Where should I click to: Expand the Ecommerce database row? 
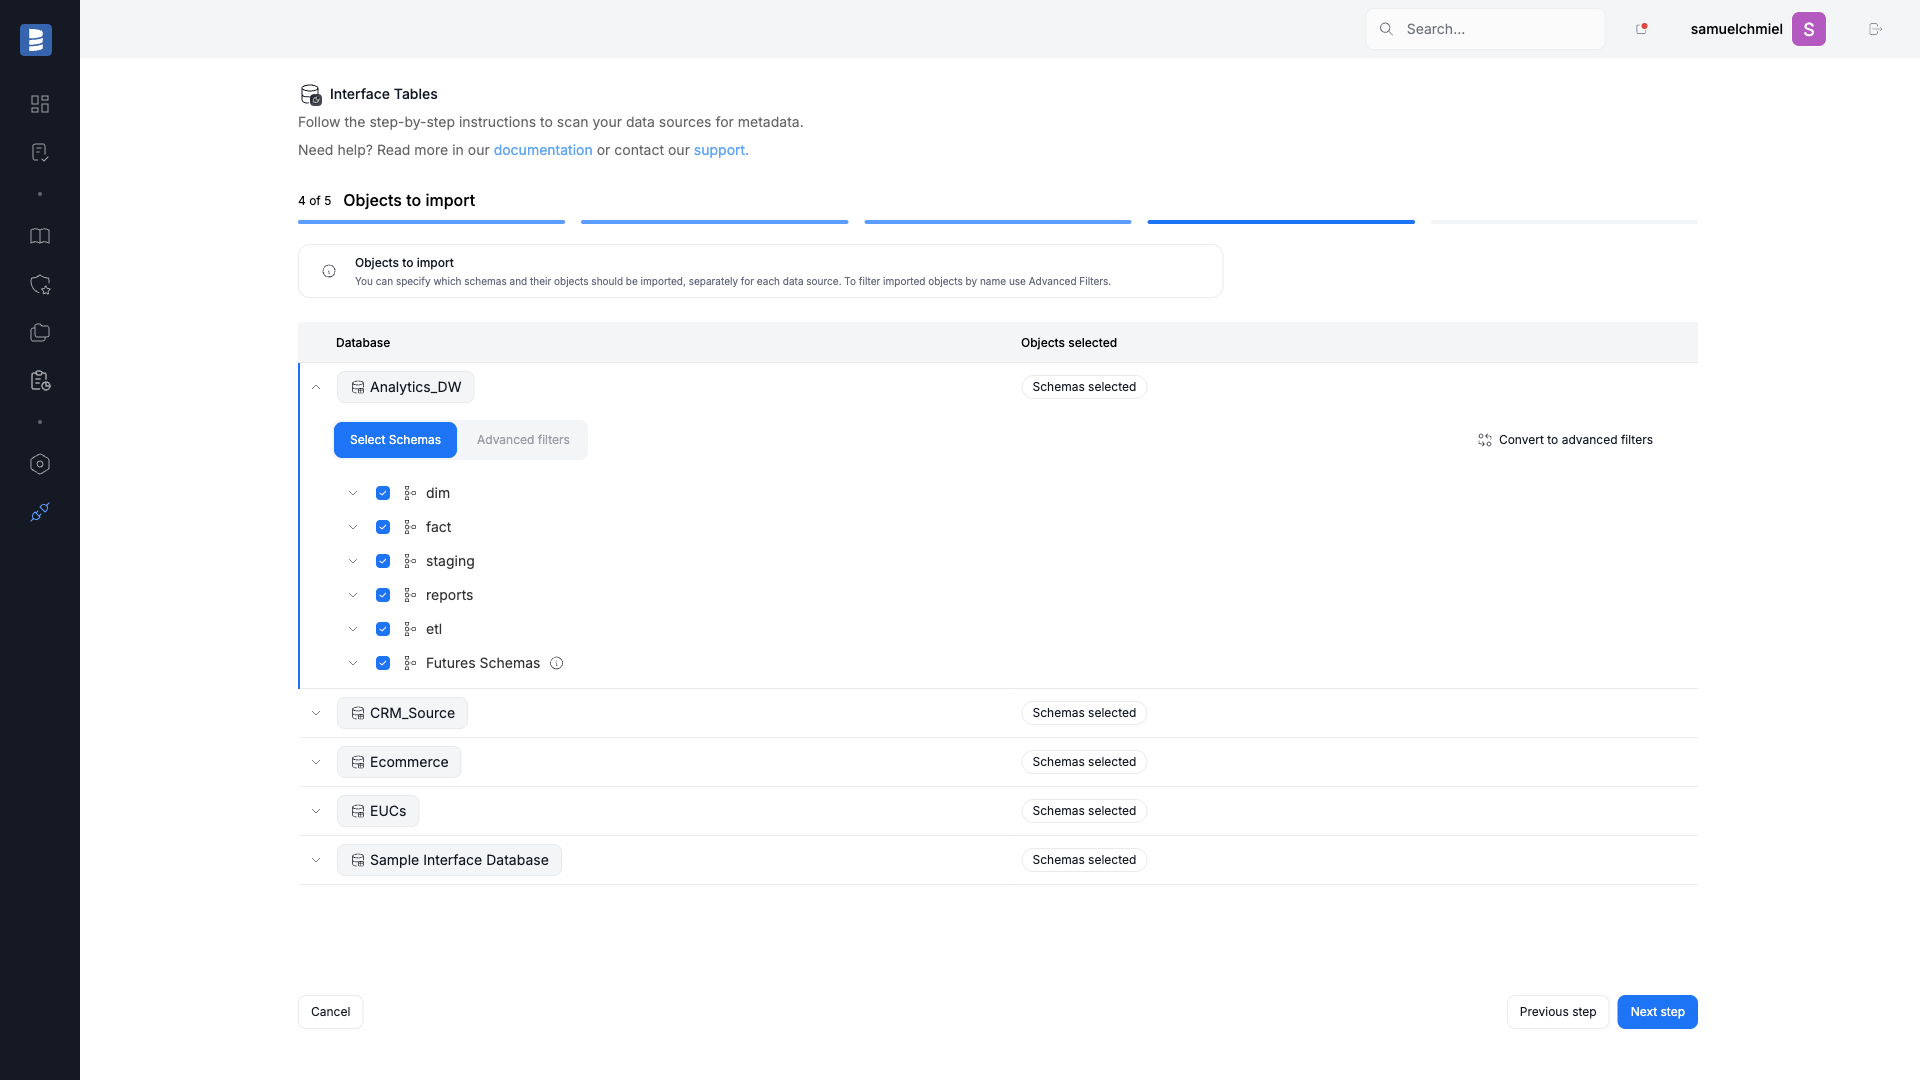[x=316, y=762]
